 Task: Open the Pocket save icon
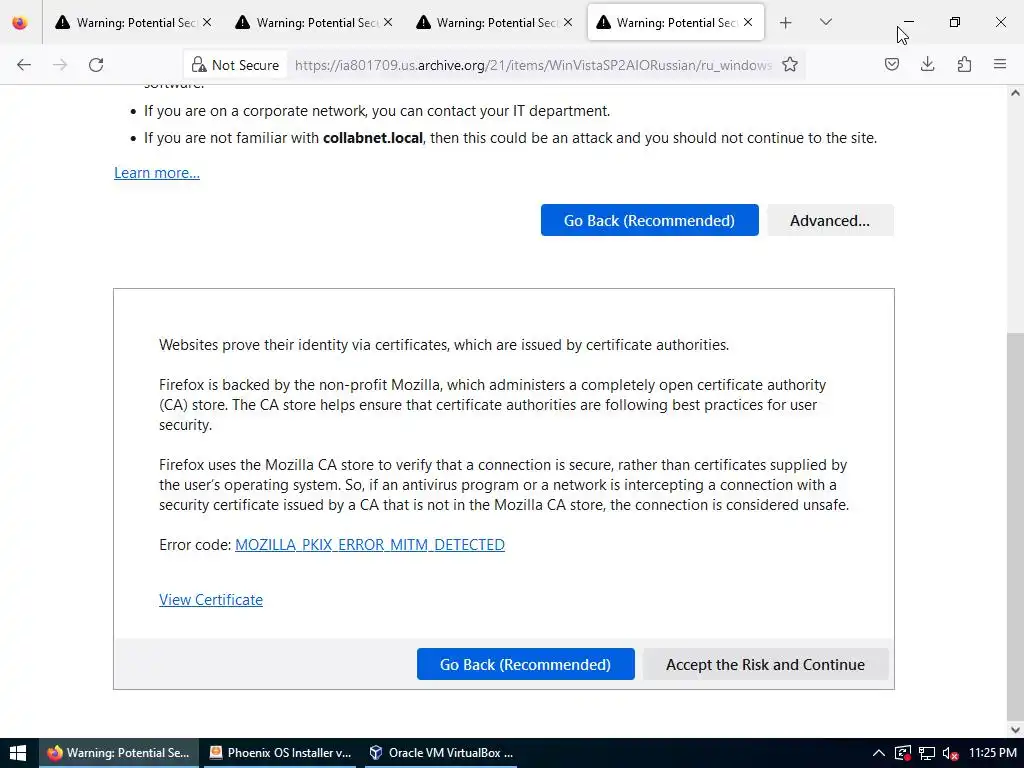pyautogui.click(x=891, y=64)
